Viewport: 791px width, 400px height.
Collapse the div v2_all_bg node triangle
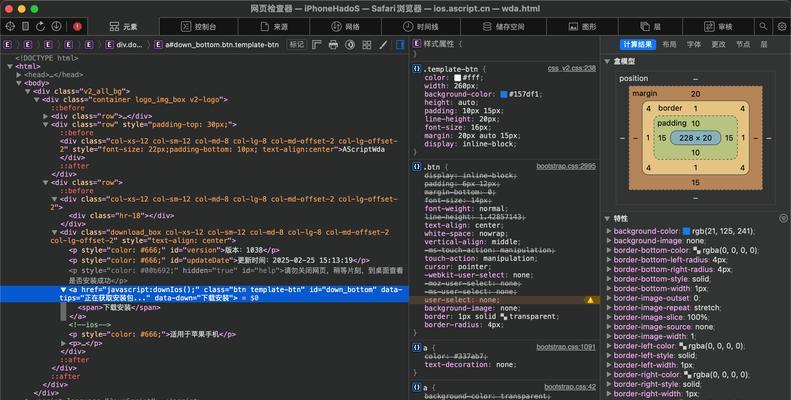(x=28, y=91)
